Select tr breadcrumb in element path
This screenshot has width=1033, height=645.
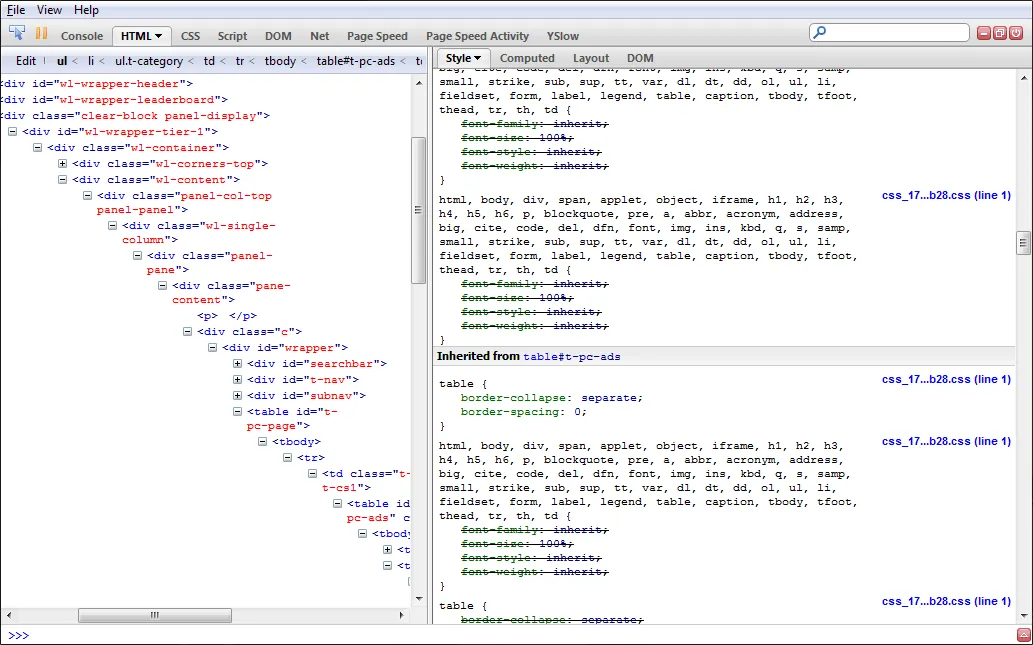click(x=240, y=61)
